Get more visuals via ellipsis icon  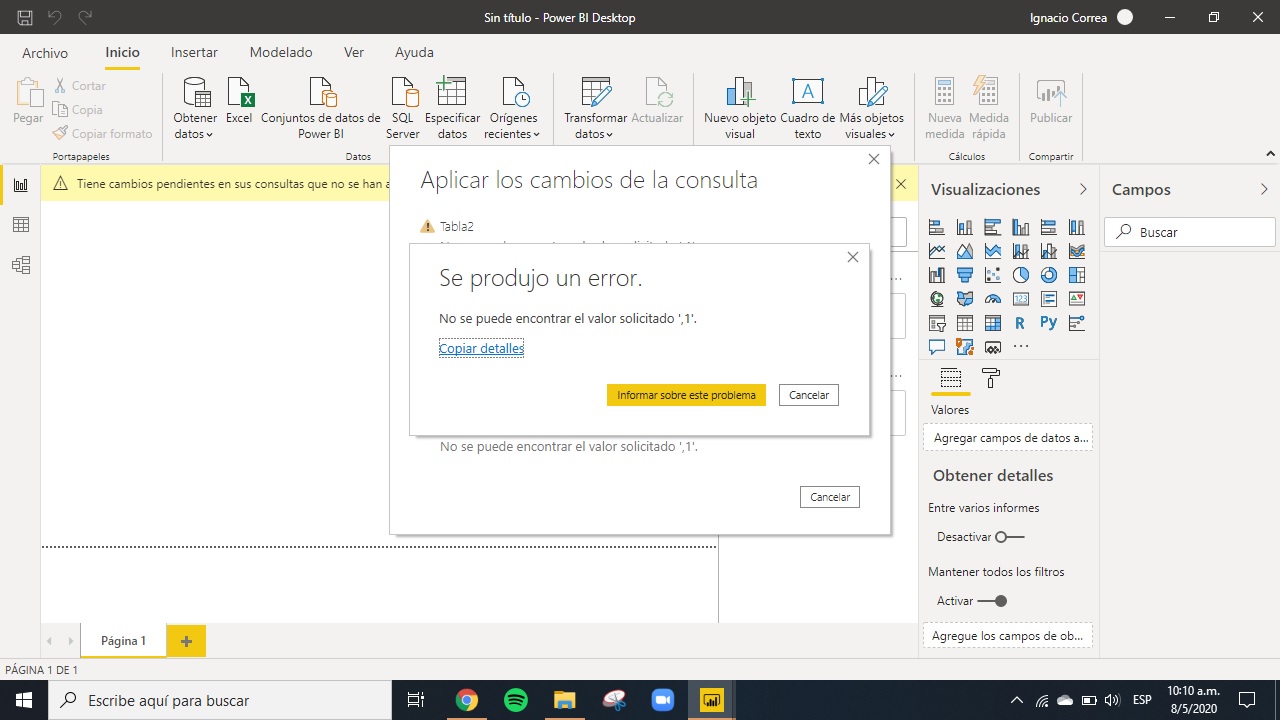[1021, 347]
